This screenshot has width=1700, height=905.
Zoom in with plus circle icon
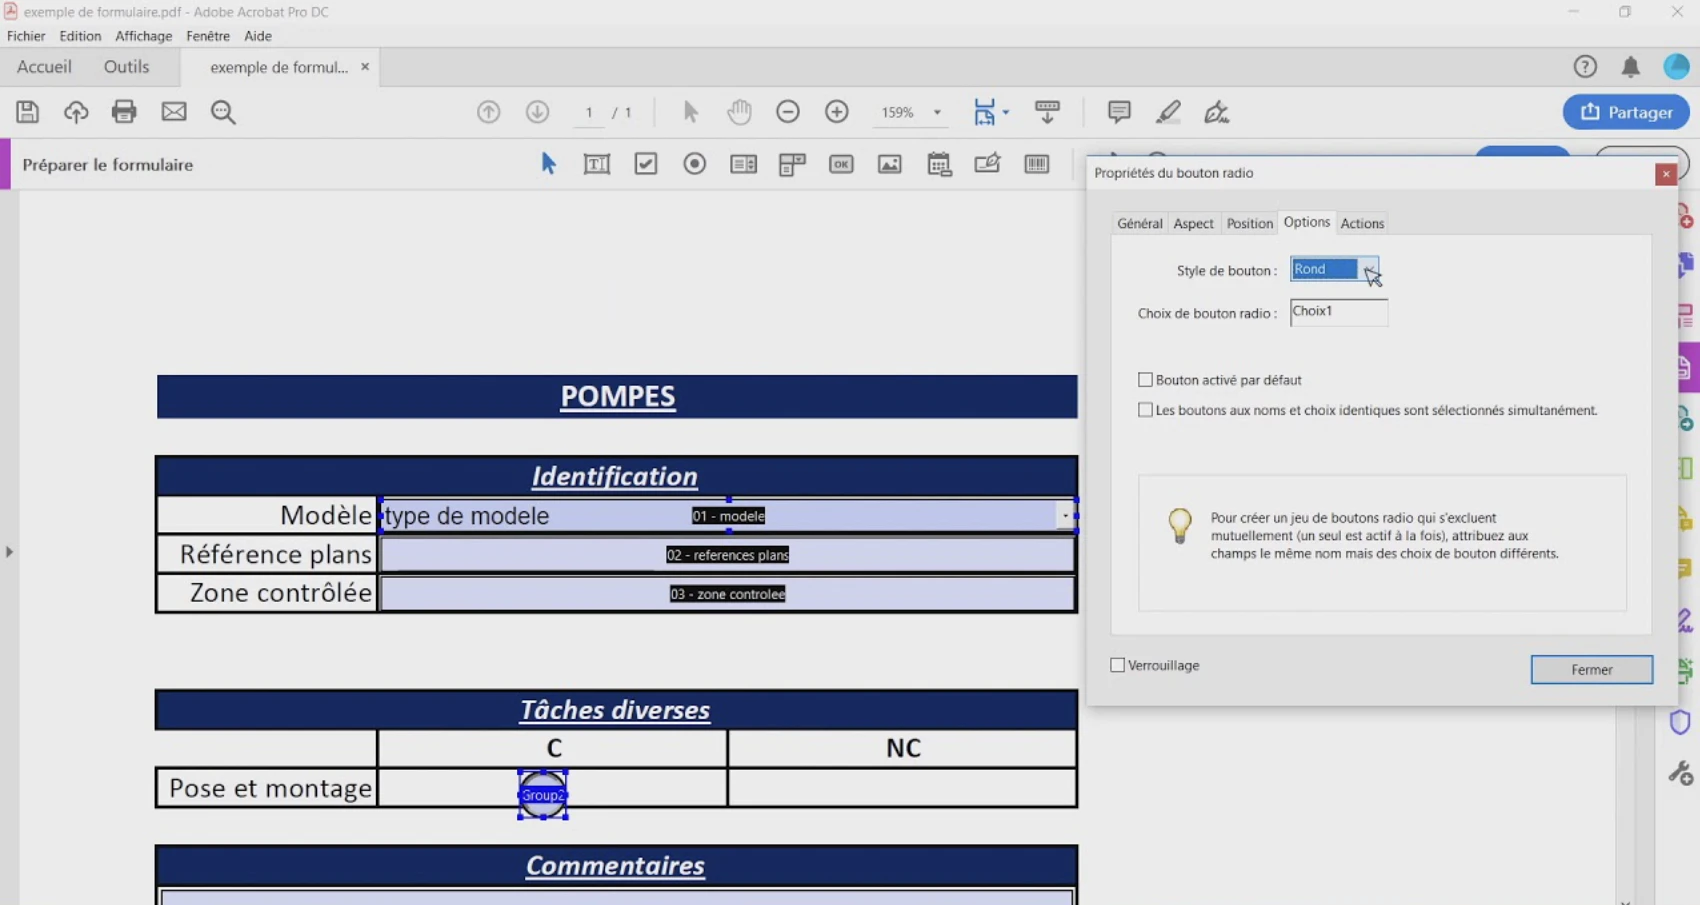pos(837,112)
